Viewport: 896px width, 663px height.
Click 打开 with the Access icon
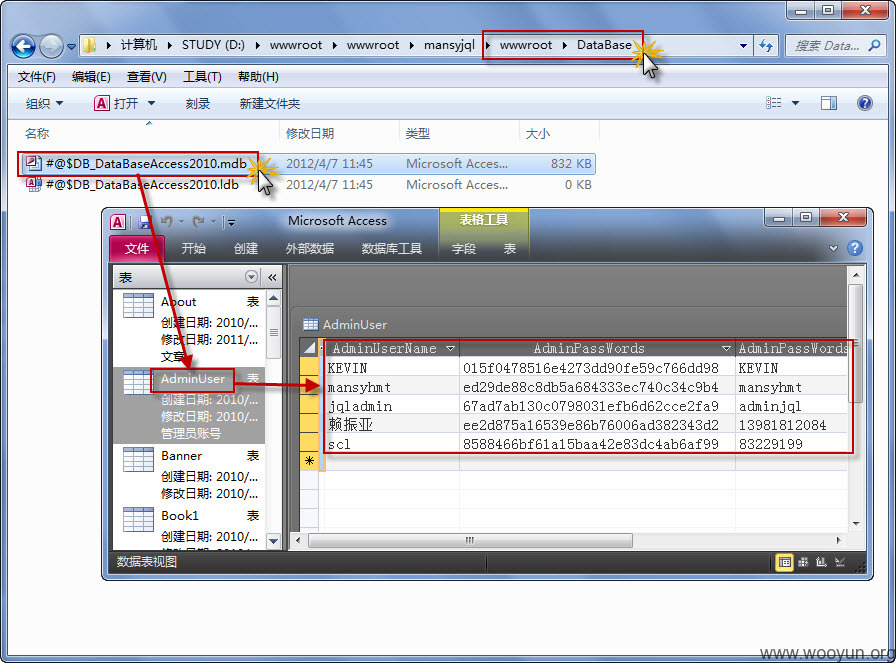[x=117, y=103]
